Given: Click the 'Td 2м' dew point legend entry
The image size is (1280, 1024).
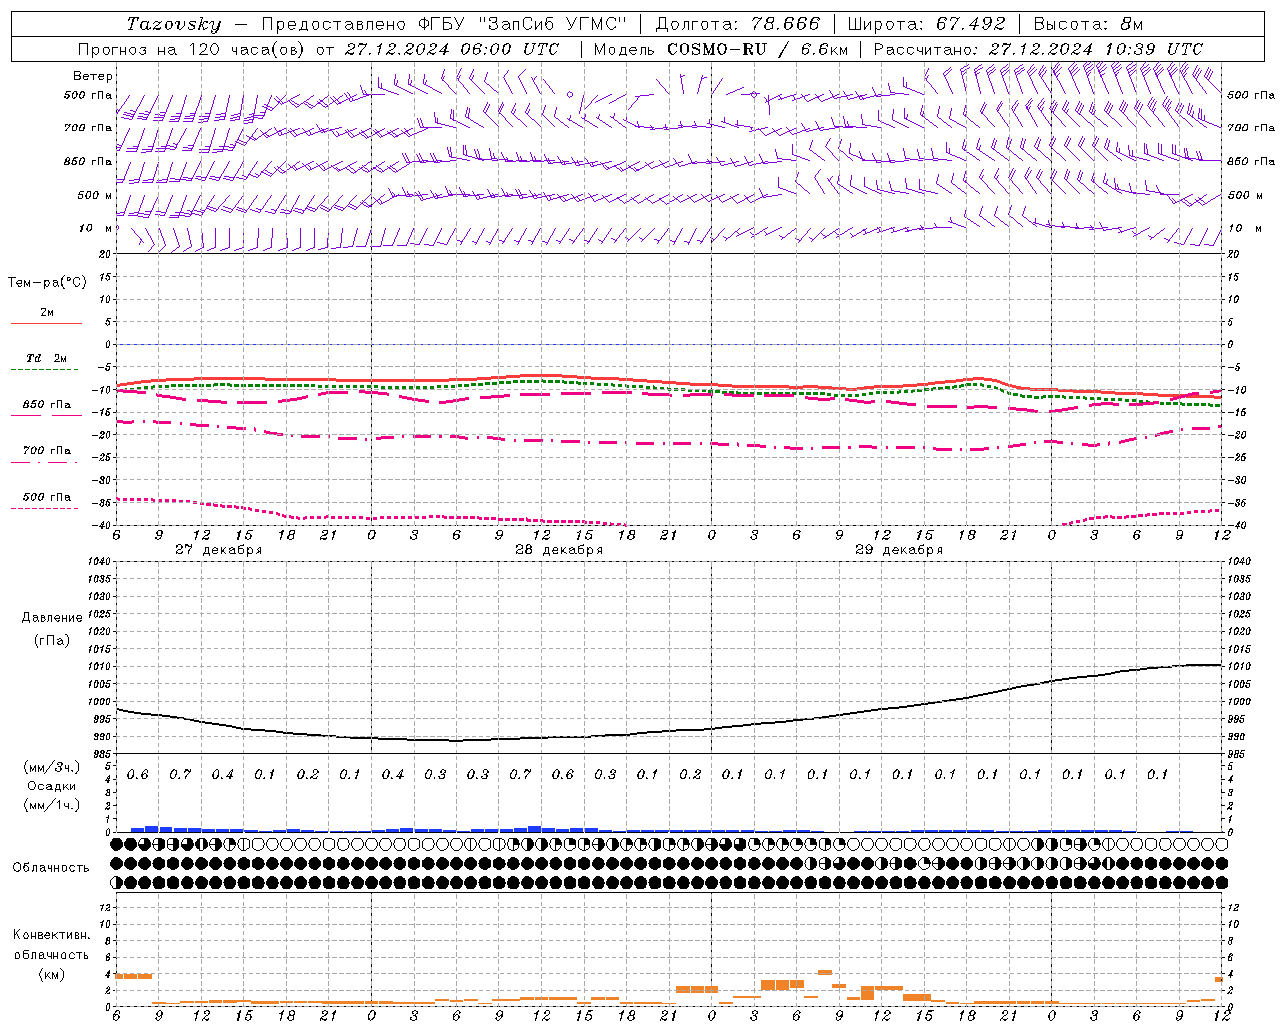Looking at the screenshot, I should point(47,358).
